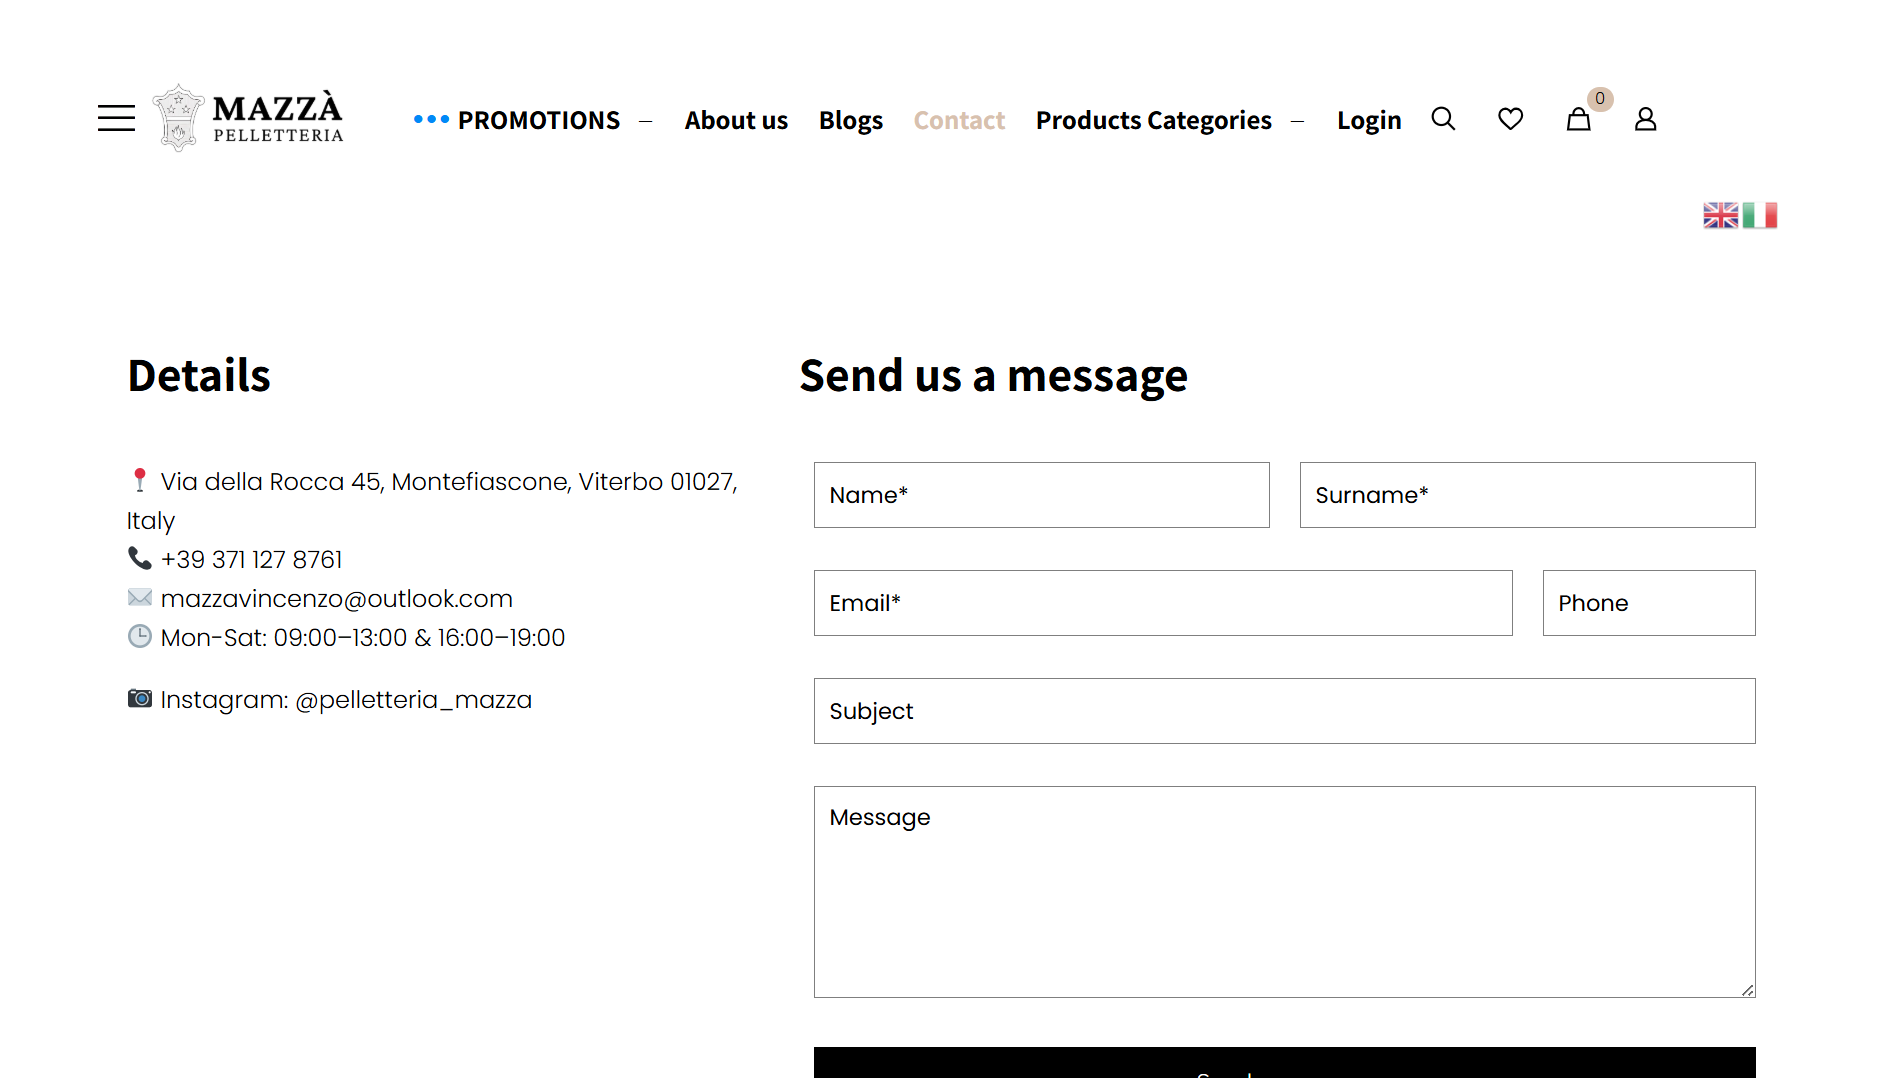The width and height of the screenshot is (1894, 1078).
Task: Open the search magnifier icon
Action: tap(1443, 119)
